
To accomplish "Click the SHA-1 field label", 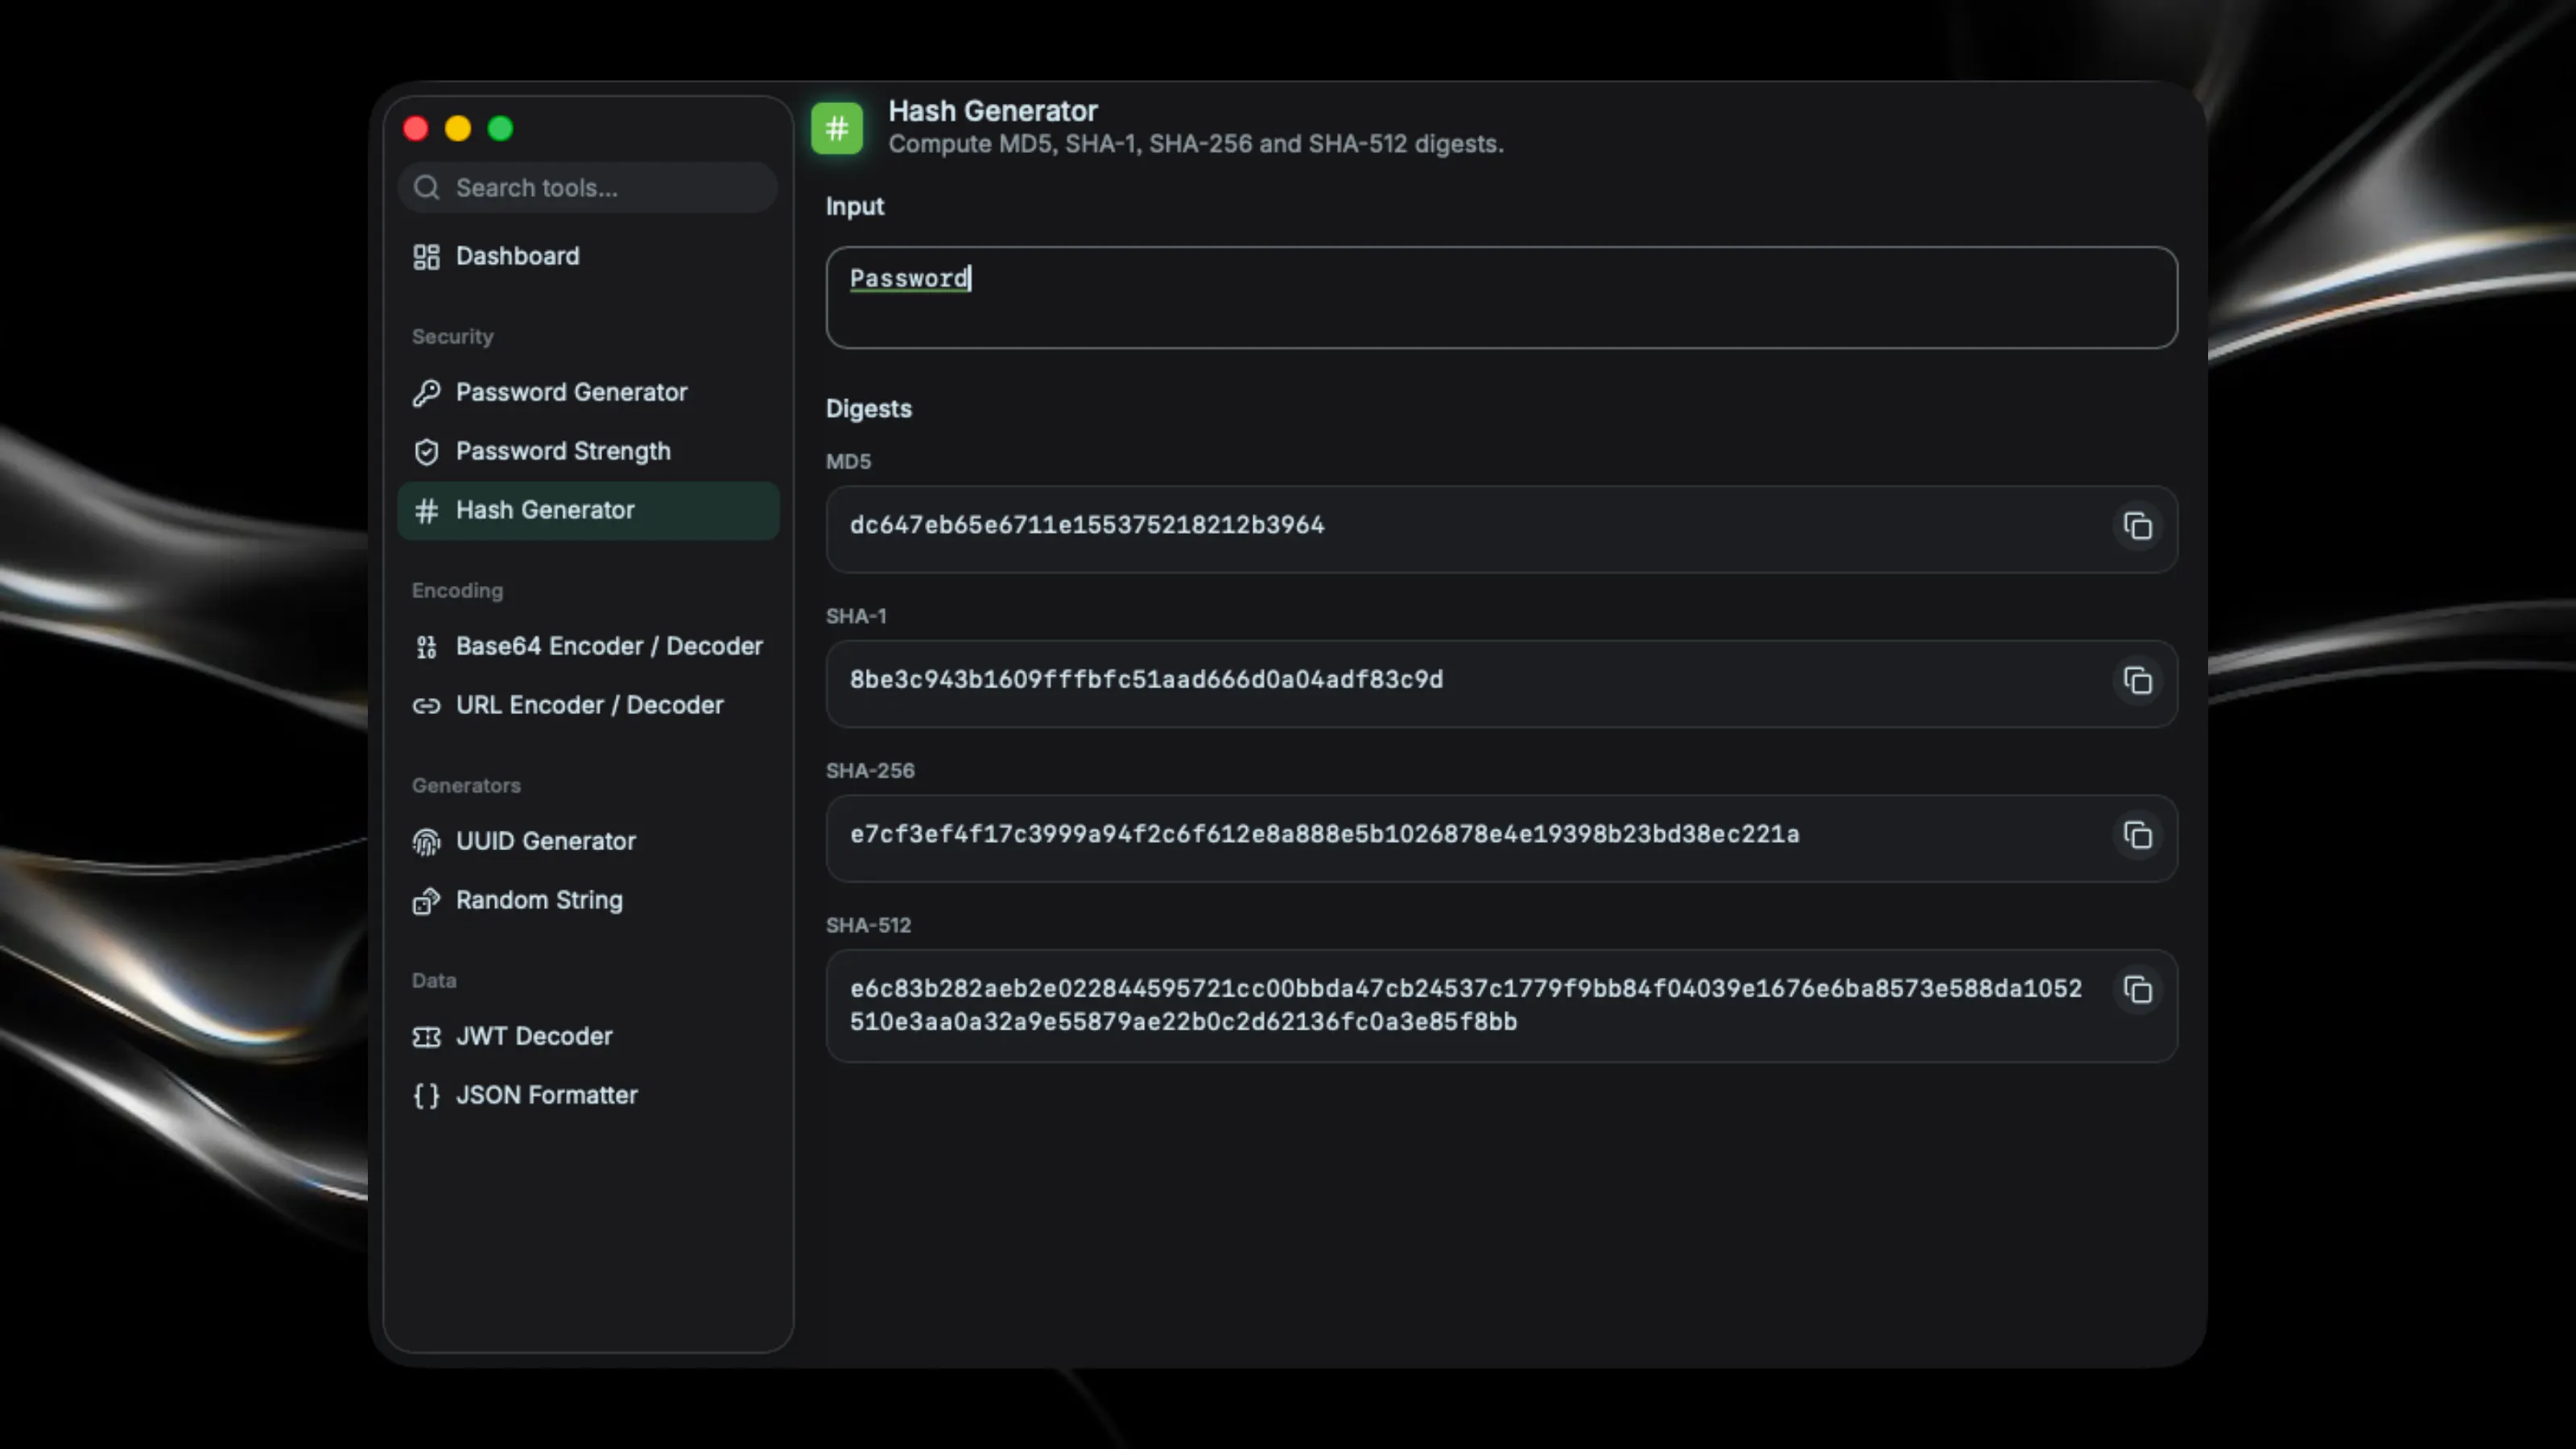I will (856, 617).
